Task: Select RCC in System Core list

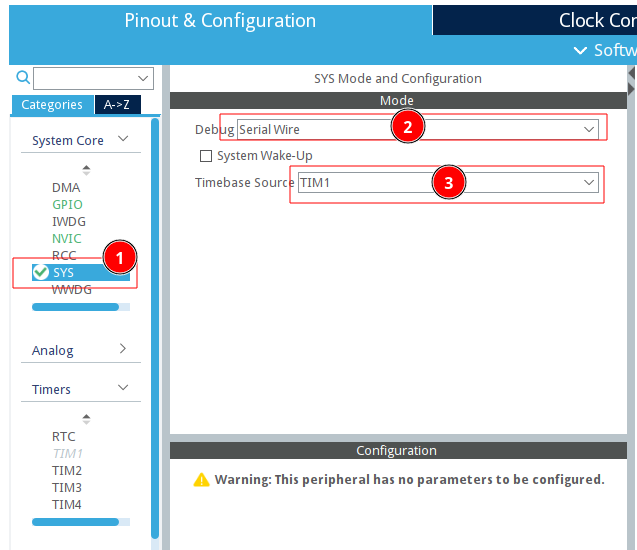Action: 64,256
